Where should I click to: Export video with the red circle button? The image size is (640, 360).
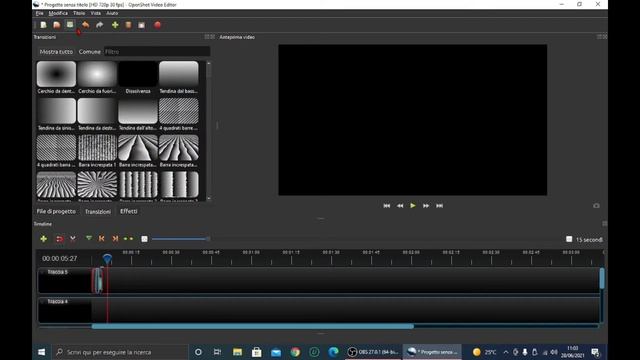pyautogui.click(x=158, y=25)
